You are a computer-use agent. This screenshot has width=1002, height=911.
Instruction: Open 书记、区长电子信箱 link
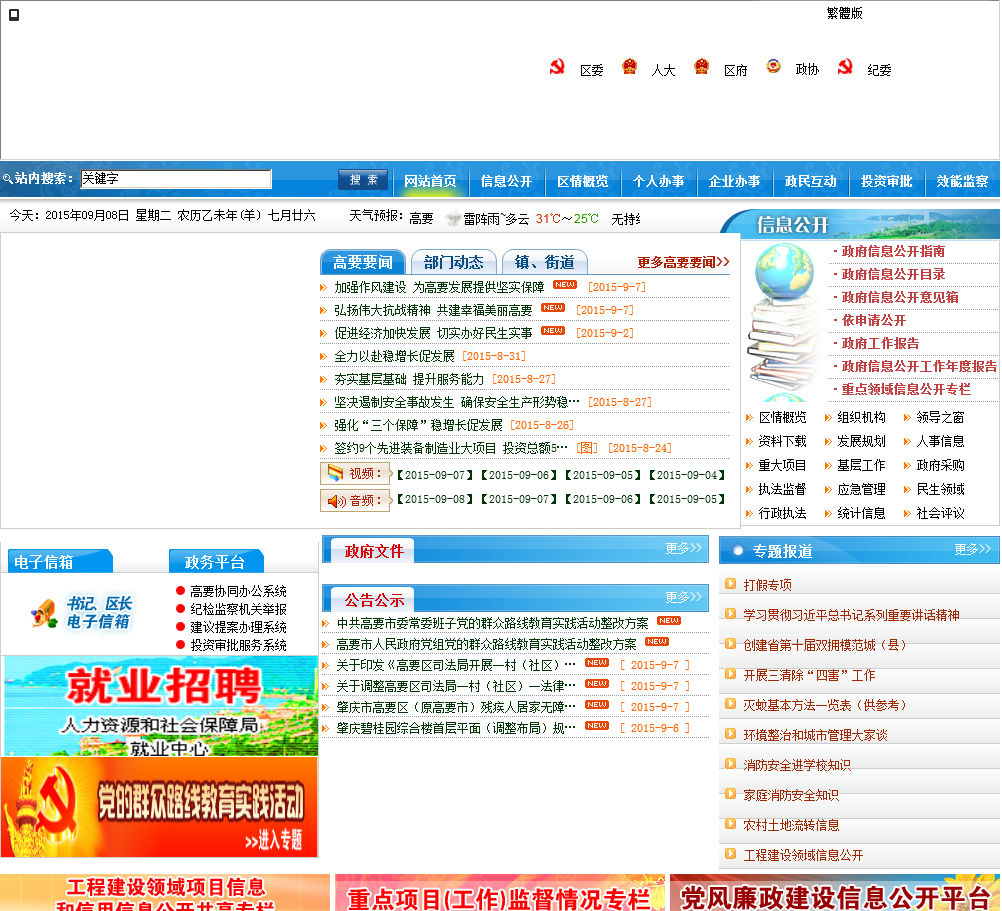point(99,612)
